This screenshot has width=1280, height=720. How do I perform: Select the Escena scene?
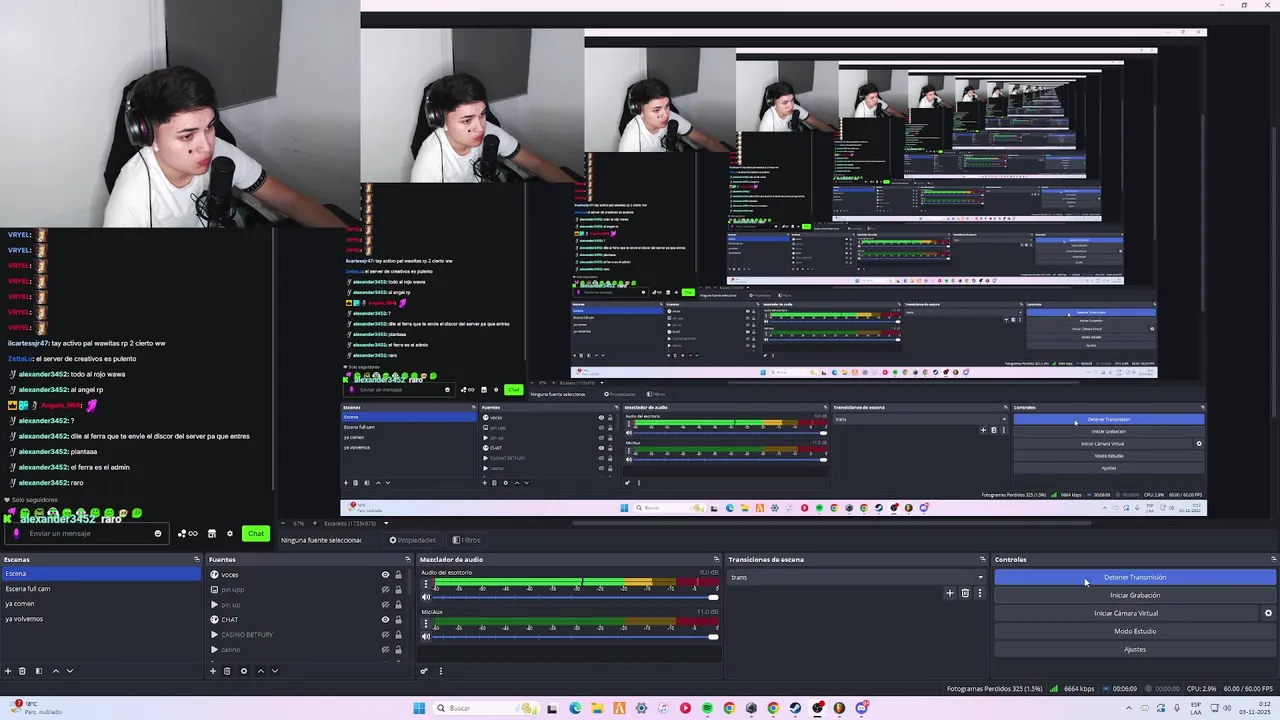pyautogui.click(x=100, y=573)
